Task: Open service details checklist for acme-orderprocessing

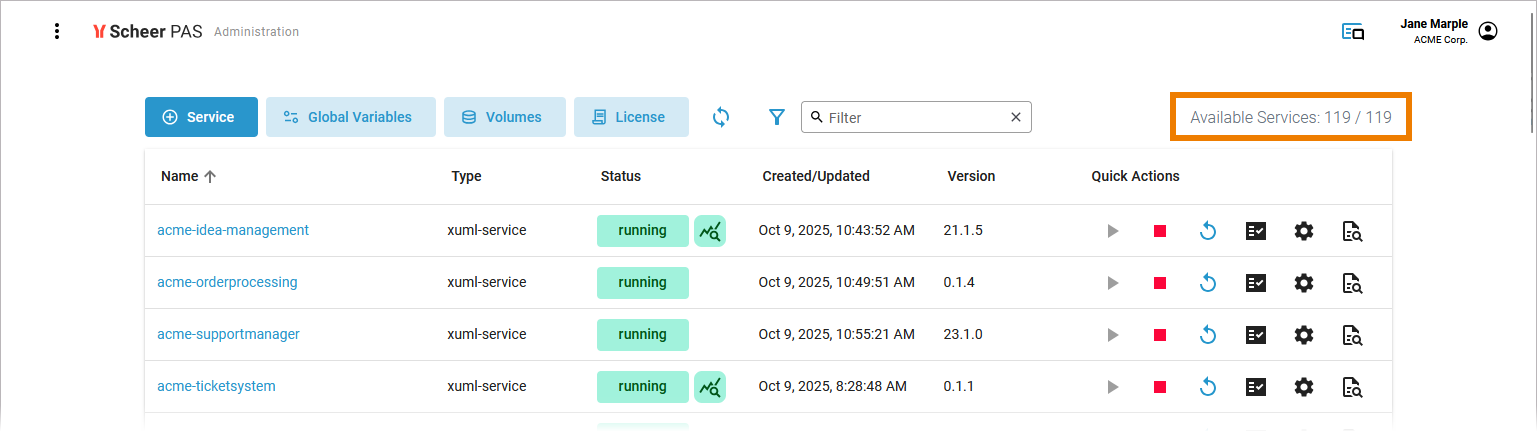Action: point(1255,283)
